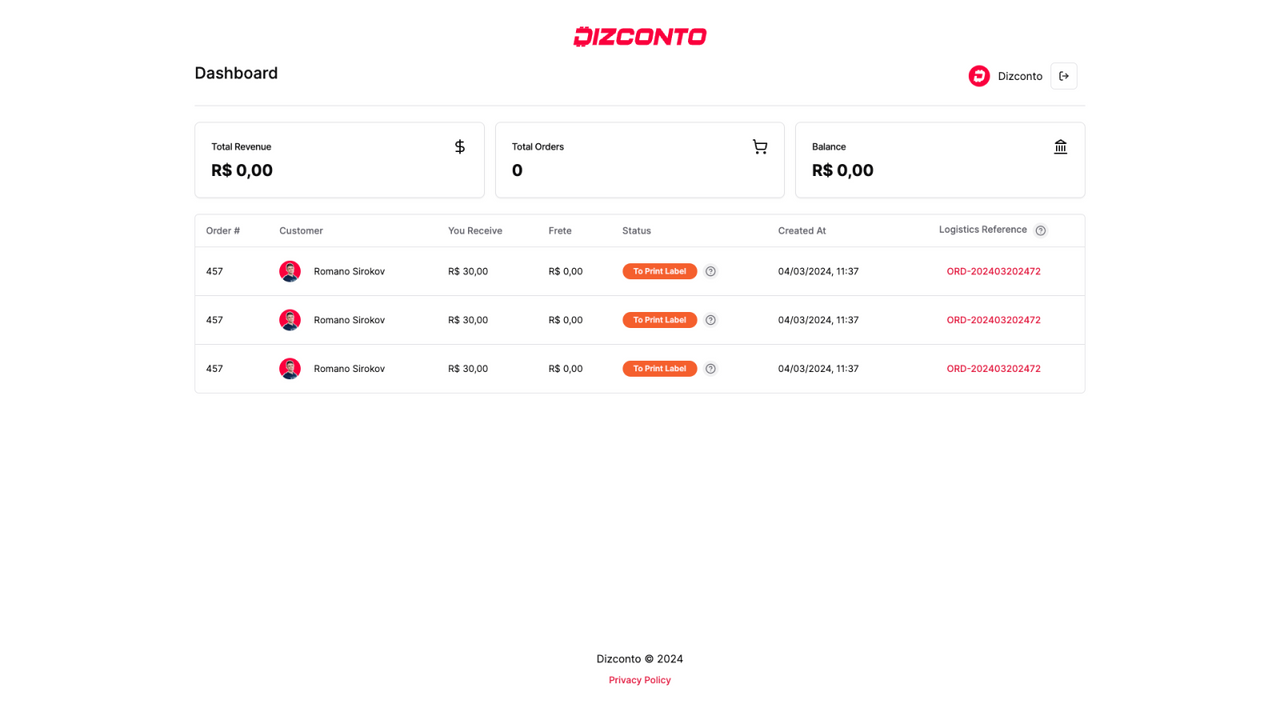The height and width of the screenshot is (720, 1280).
Task: Click the Logistics Reference column header text
Action: [x=983, y=230]
